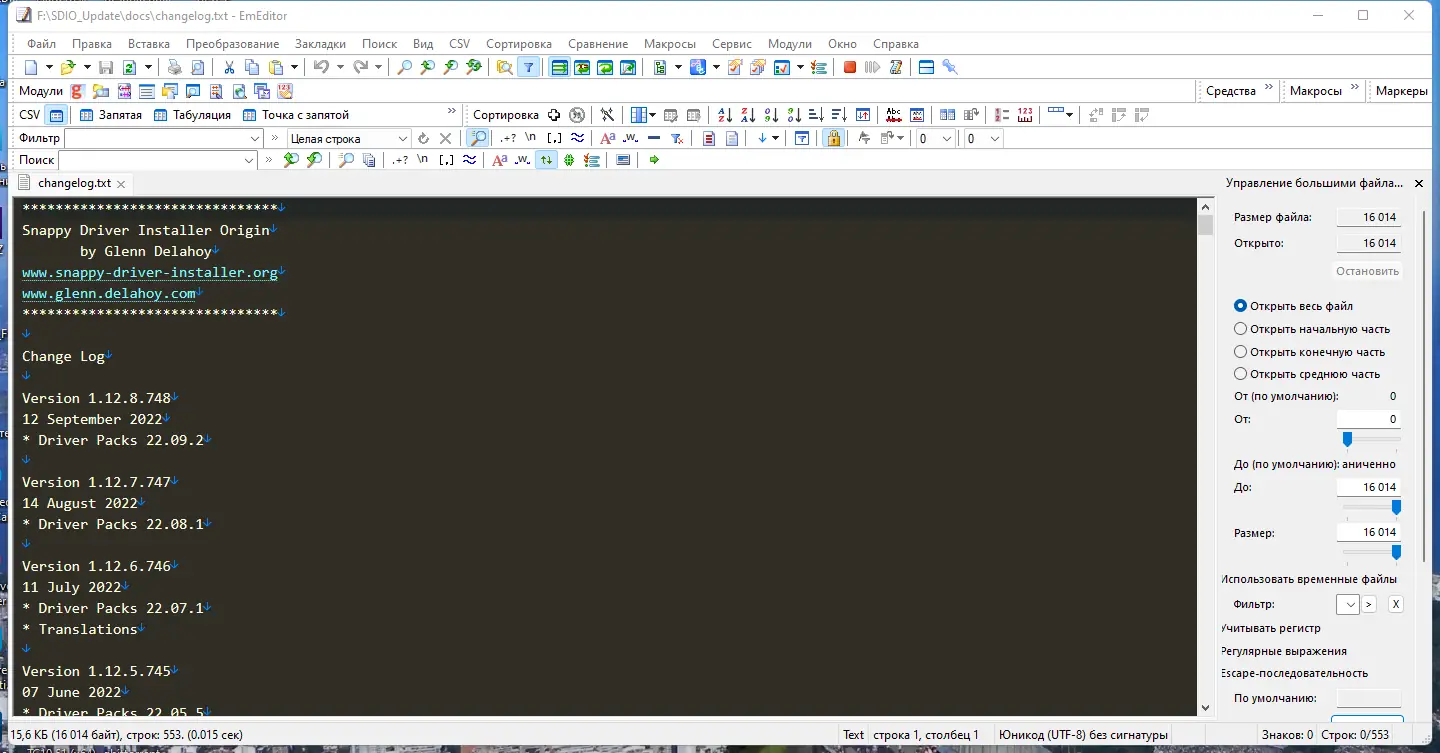Click the Точка с запятой mode button
Screen dimensions: 1440x753
[x=296, y=115]
